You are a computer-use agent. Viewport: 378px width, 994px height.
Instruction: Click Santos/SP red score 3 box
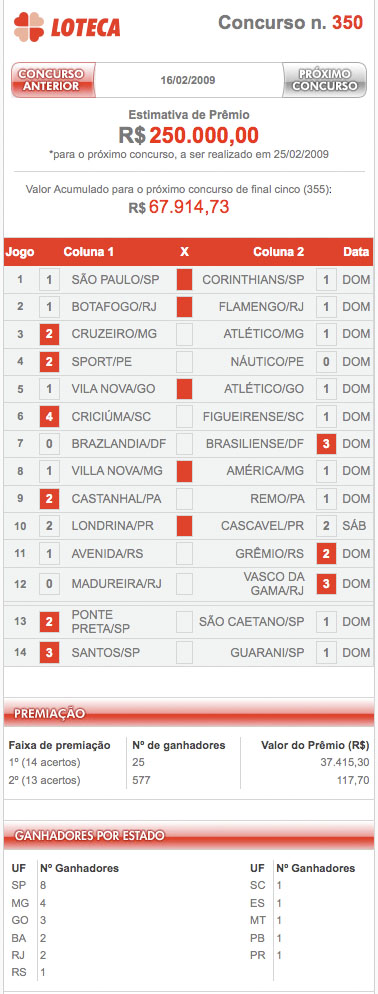point(49,652)
